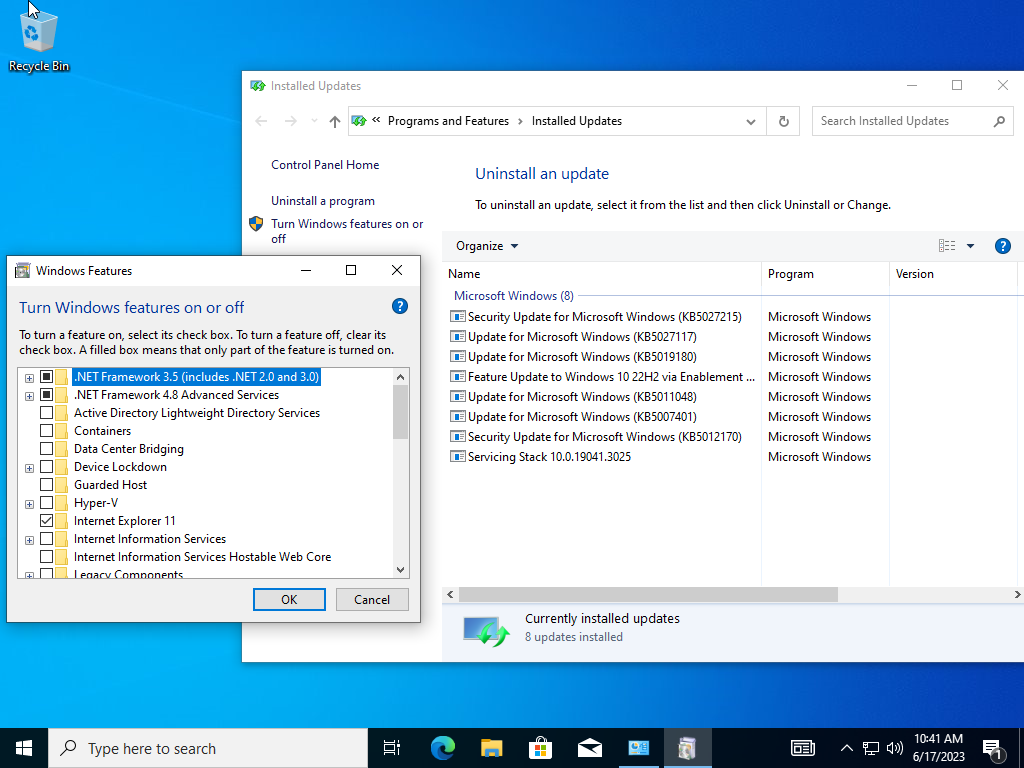The image size is (1024, 768).
Task: Click the address bar location icon
Action: coord(359,121)
